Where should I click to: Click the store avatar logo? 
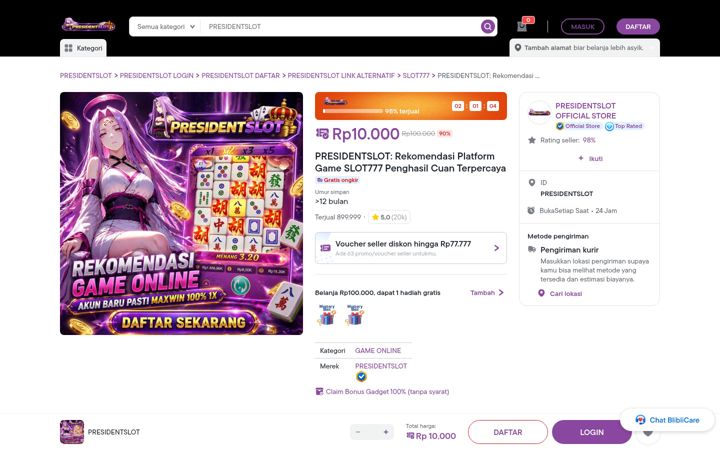(539, 112)
